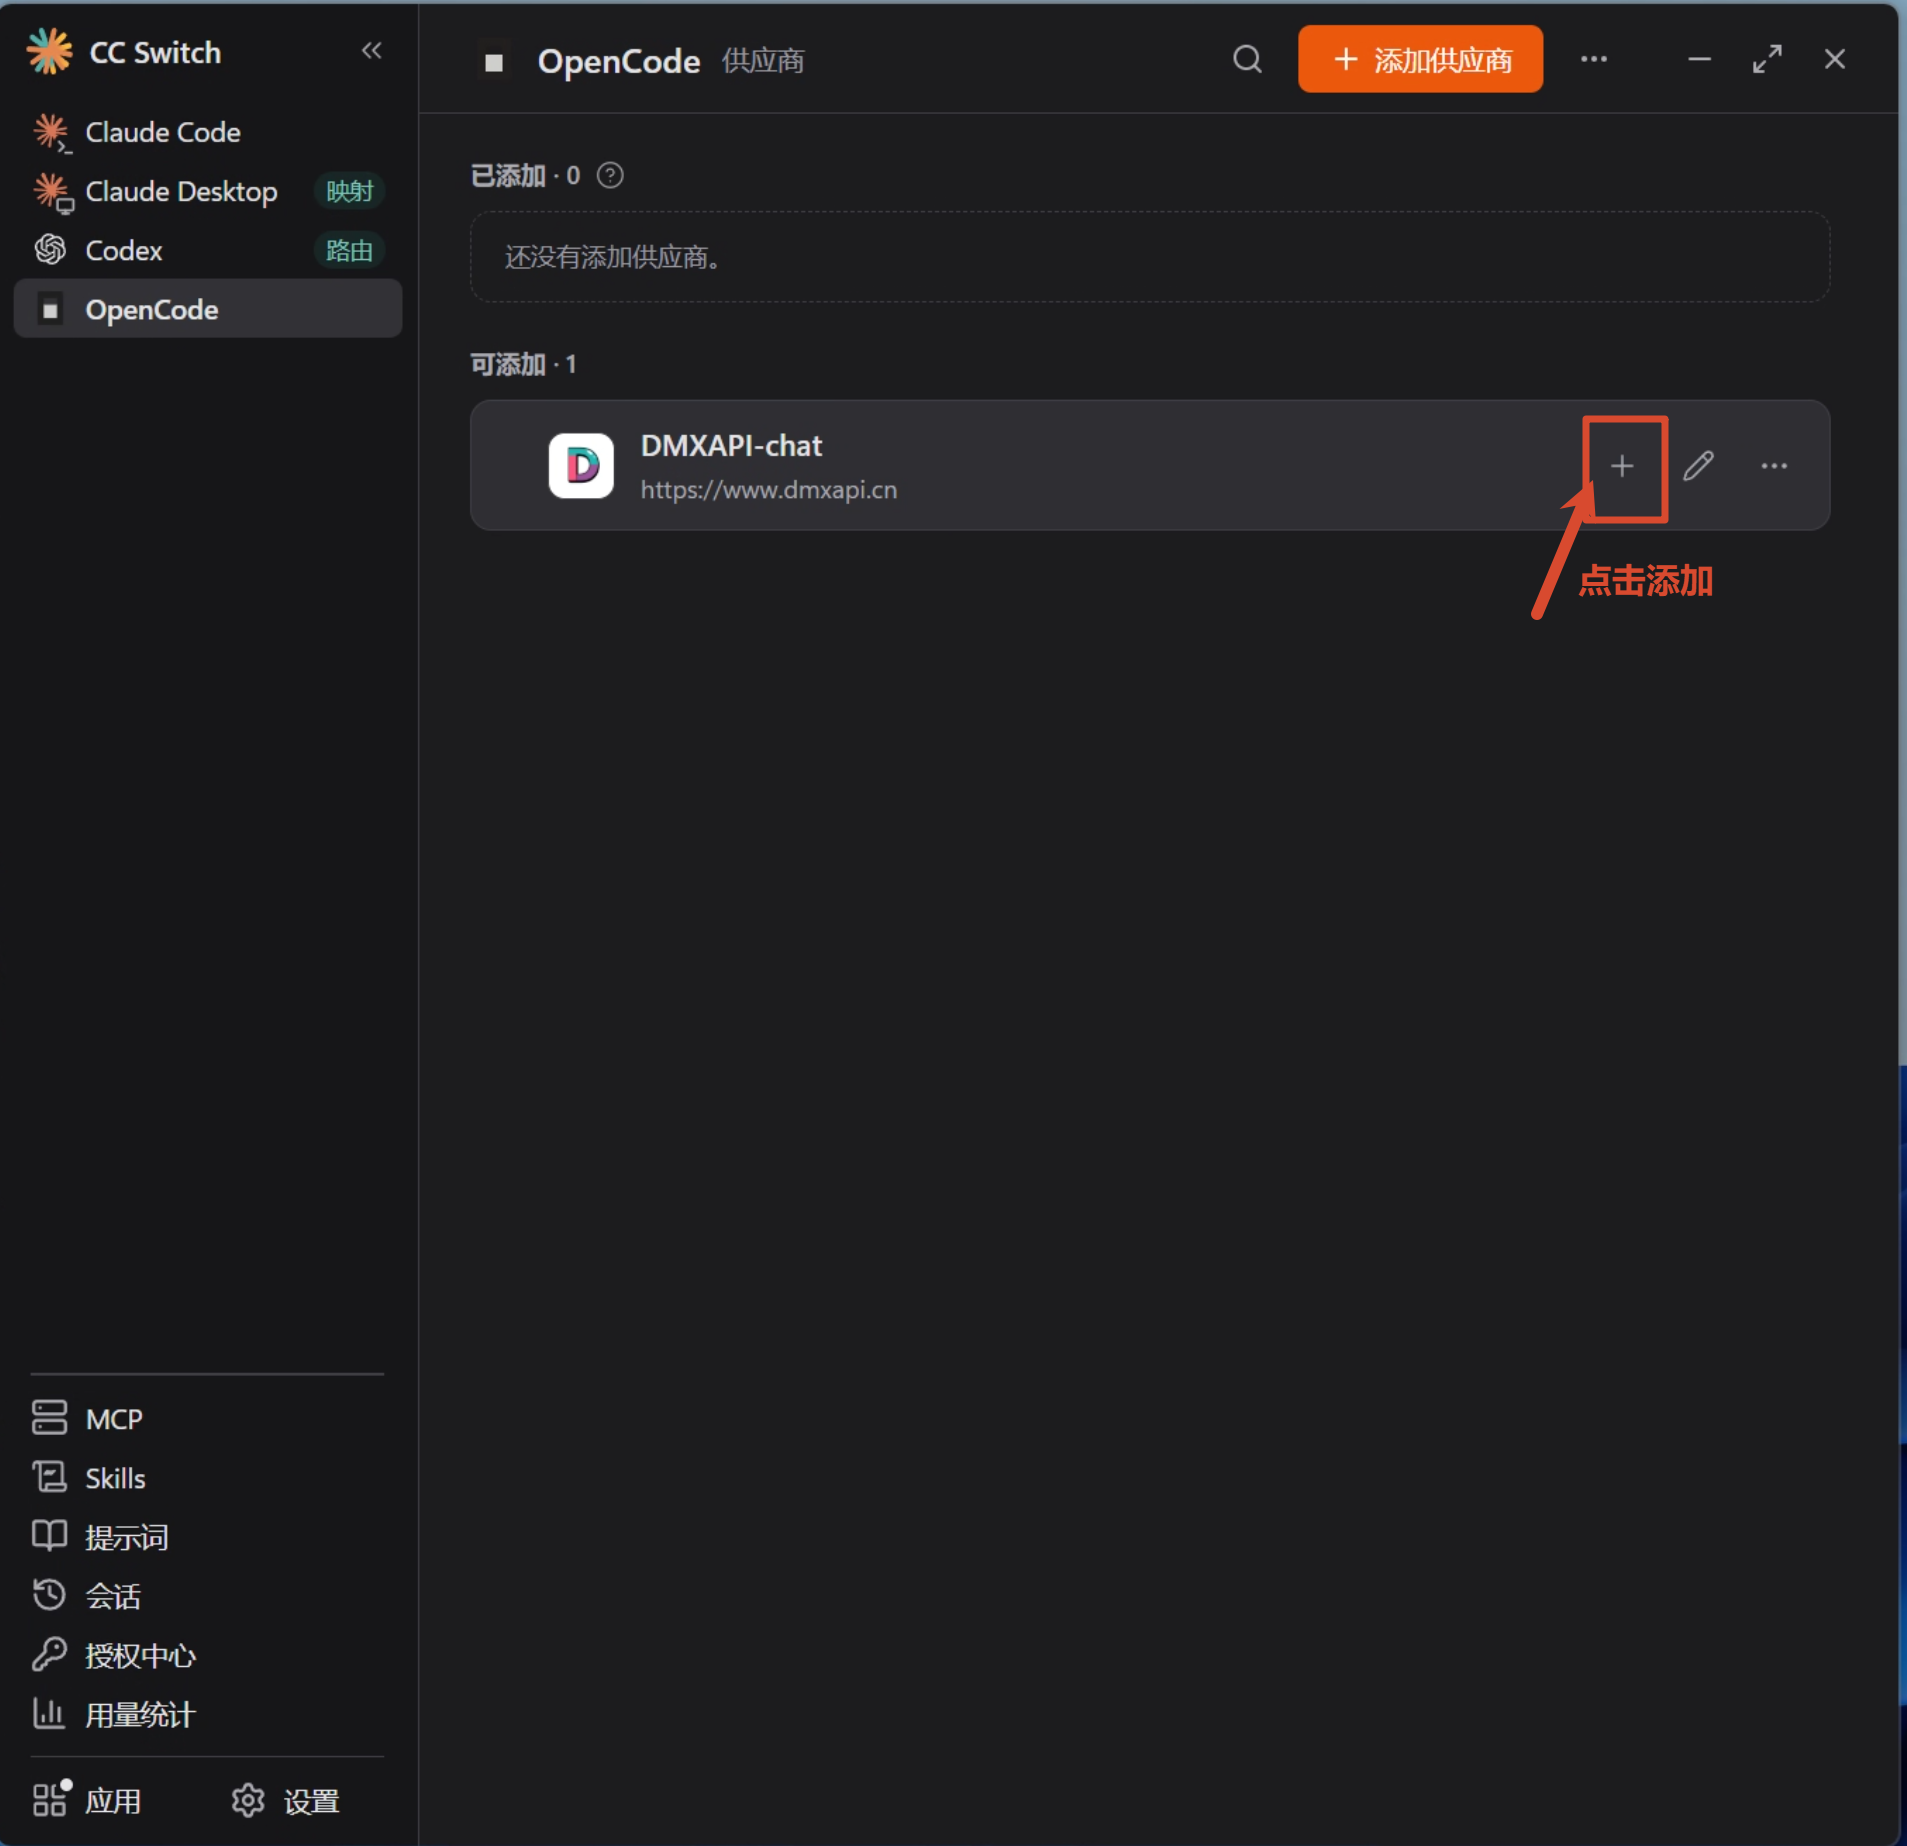Open 设置 settings
The width and height of the screenshot is (1907, 1846).
click(x=286, y=1801)
